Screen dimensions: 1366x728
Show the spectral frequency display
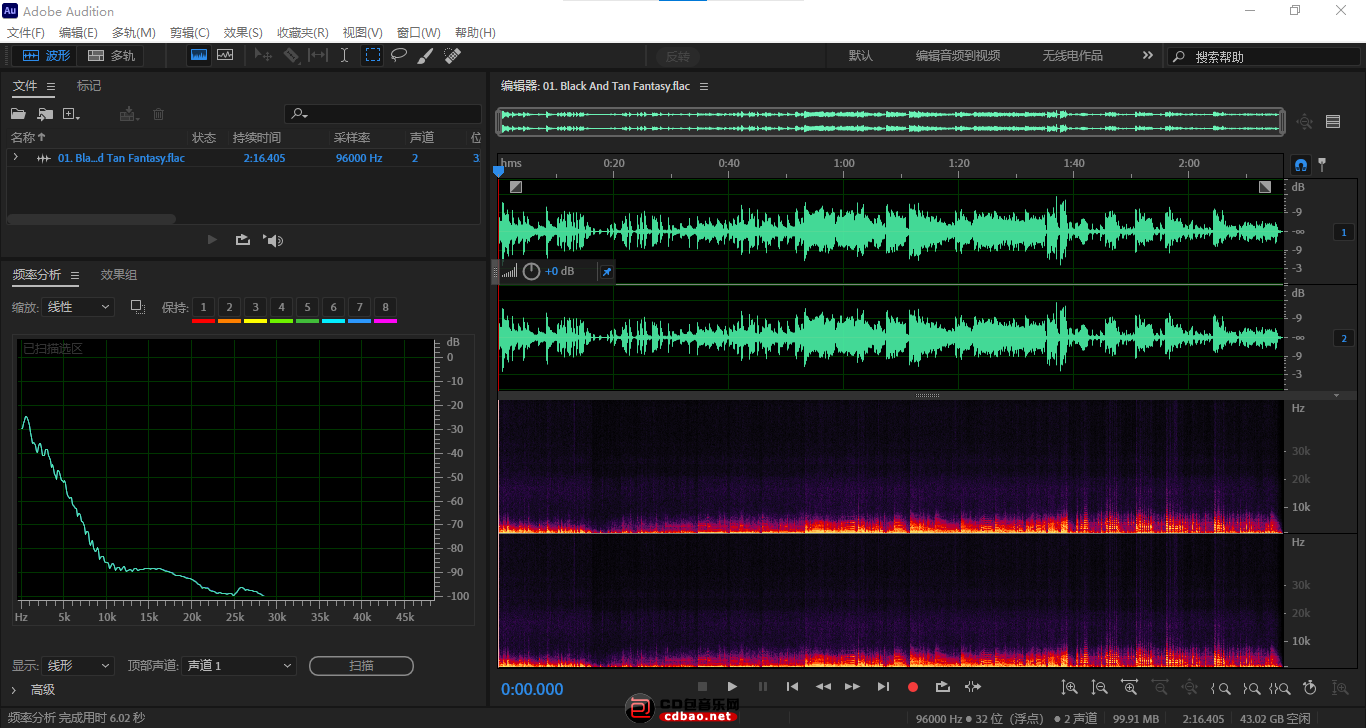point(199,56)
